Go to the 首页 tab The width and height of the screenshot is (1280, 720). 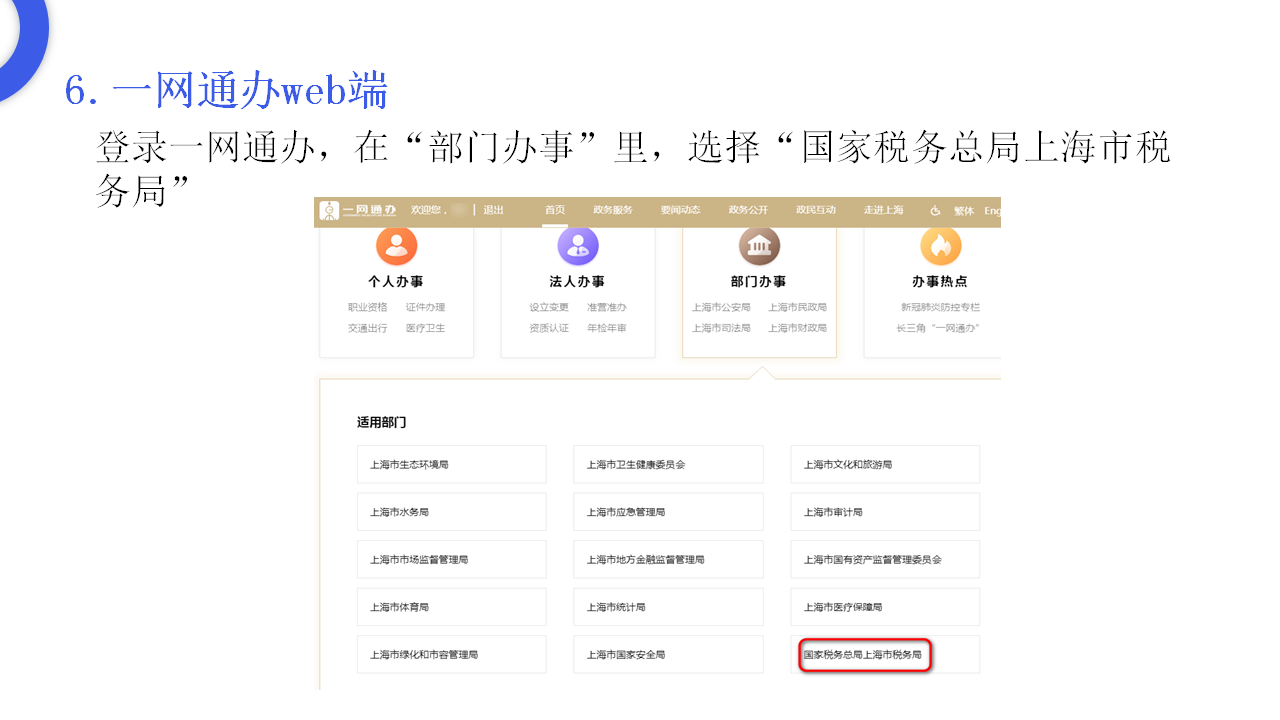555,210
